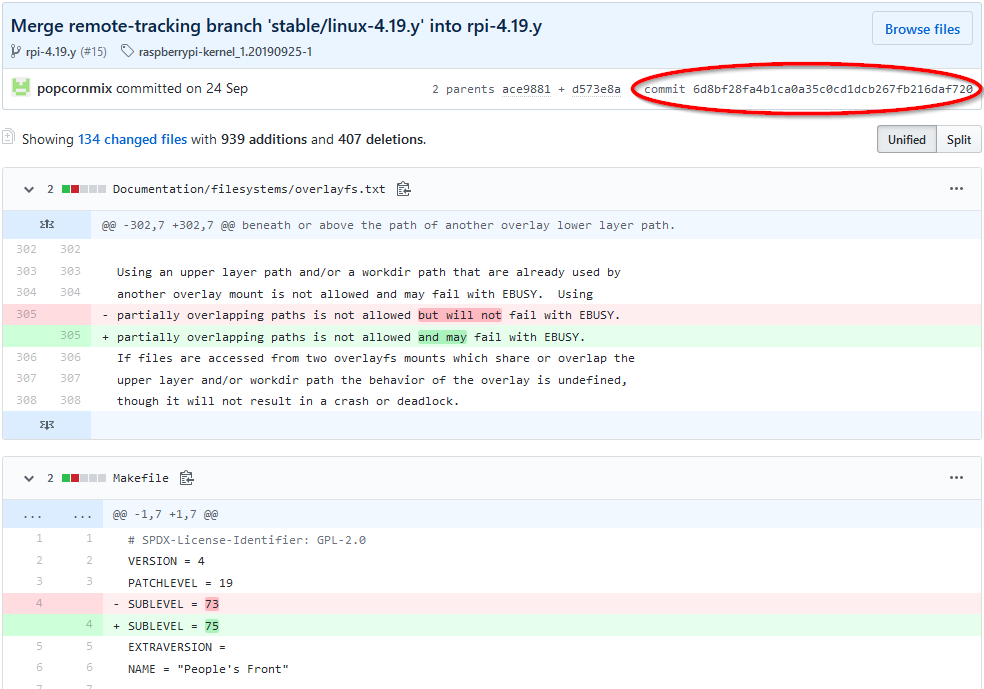Click the 407 deletions count
The width and height of the screenshot is (984, 689).
pyautogui.click(x=382, y=139)
